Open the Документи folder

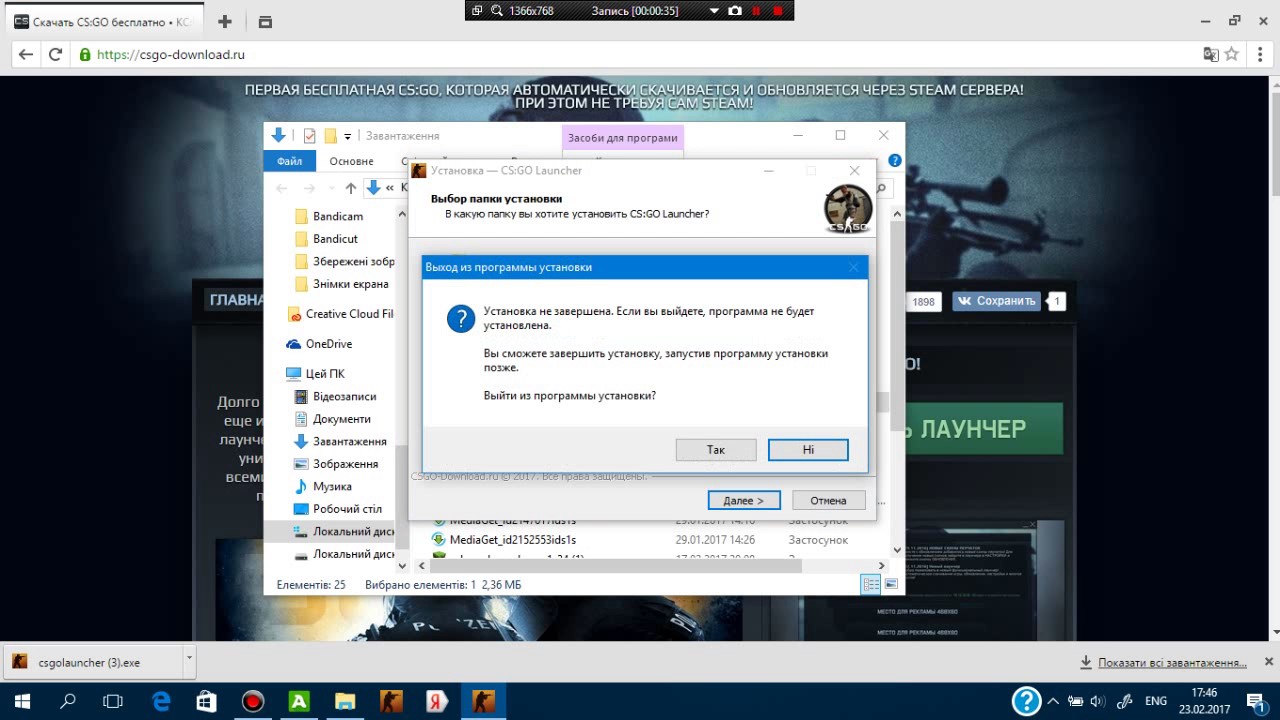click(x=341, y=419)
